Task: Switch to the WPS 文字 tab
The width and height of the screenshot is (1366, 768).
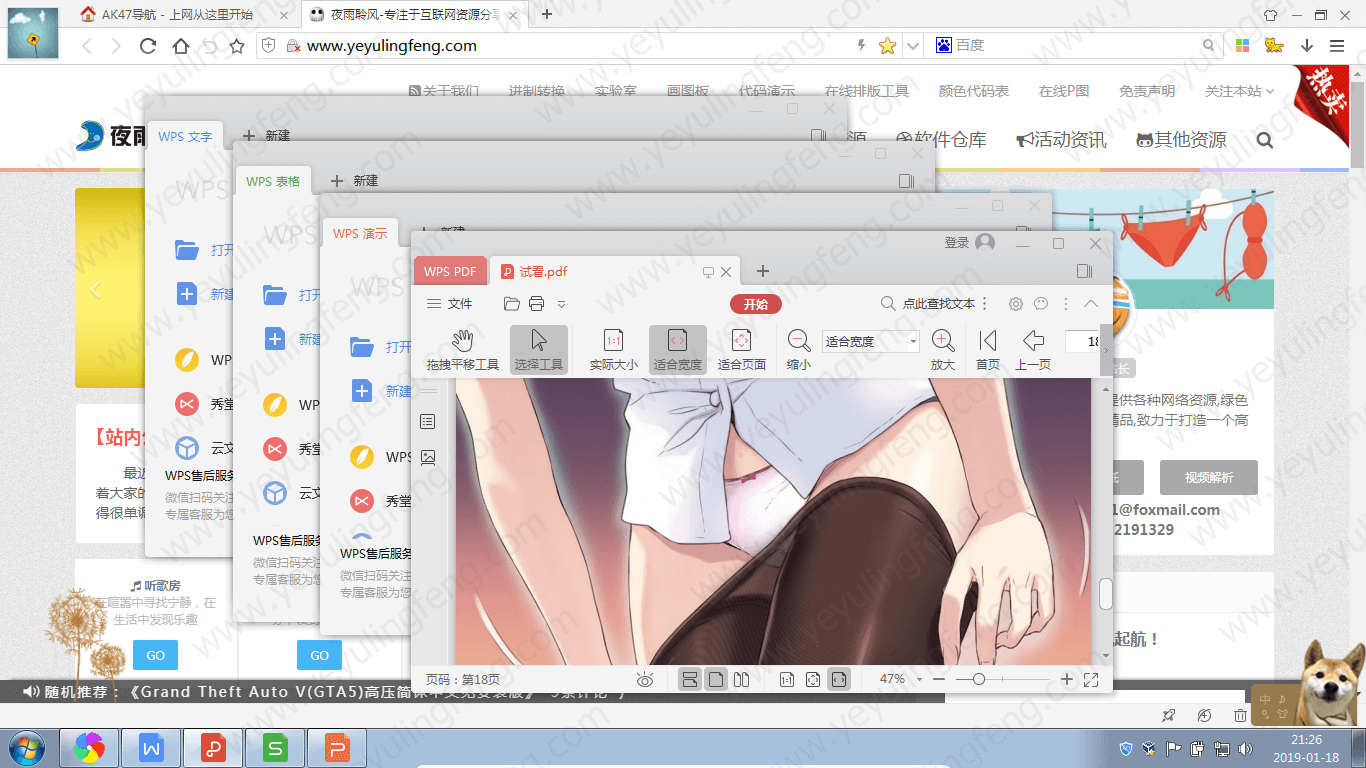Action: (x=186, y=136)
